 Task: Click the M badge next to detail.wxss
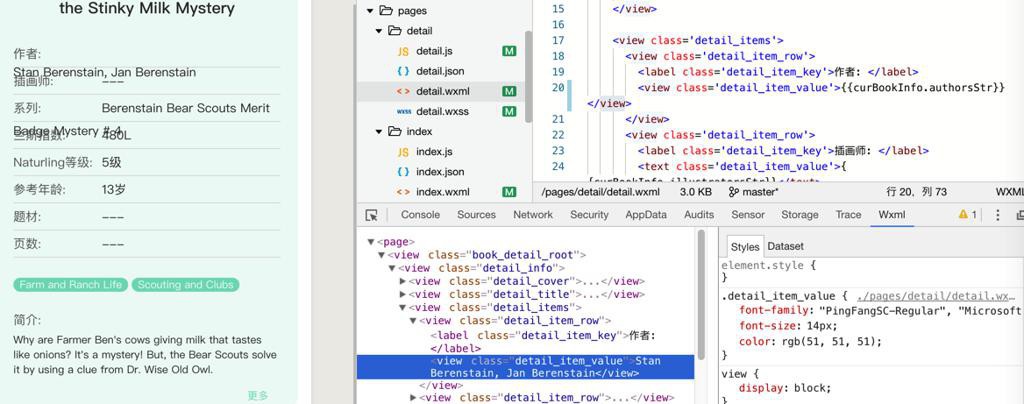tap(509, 112)
